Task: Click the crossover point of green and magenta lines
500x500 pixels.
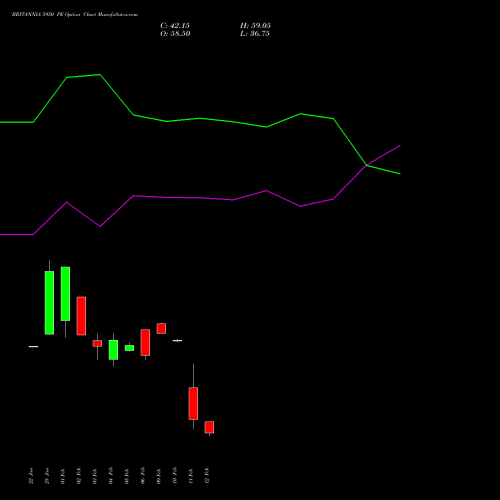Action: click(x=367, y=165)
